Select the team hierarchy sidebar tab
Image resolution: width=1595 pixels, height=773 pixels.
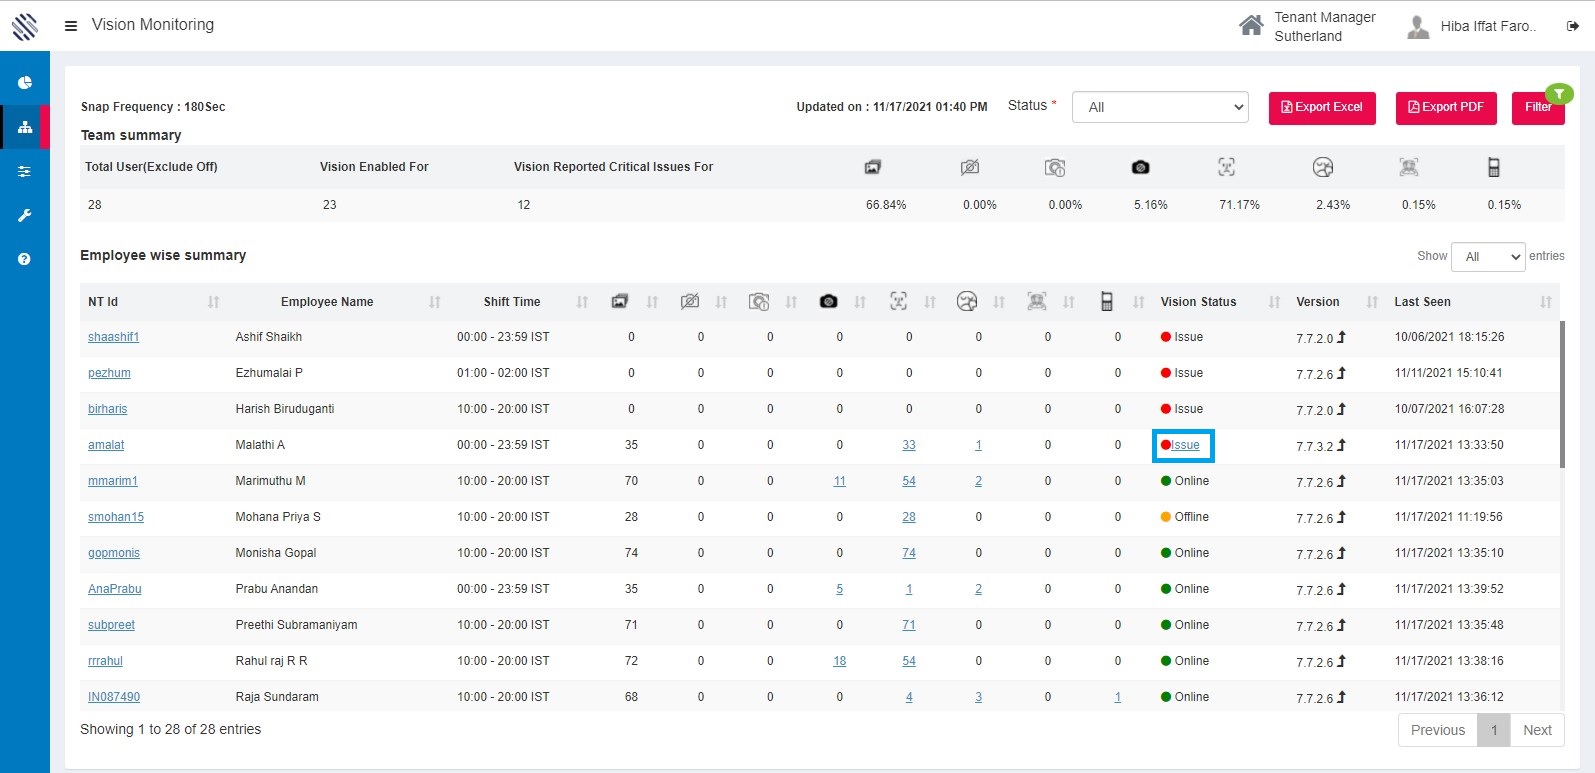[25, 127]
